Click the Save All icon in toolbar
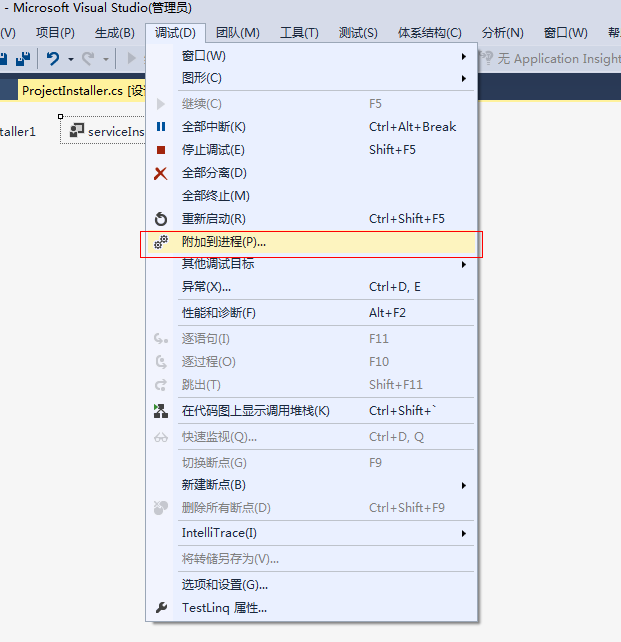 23,59
